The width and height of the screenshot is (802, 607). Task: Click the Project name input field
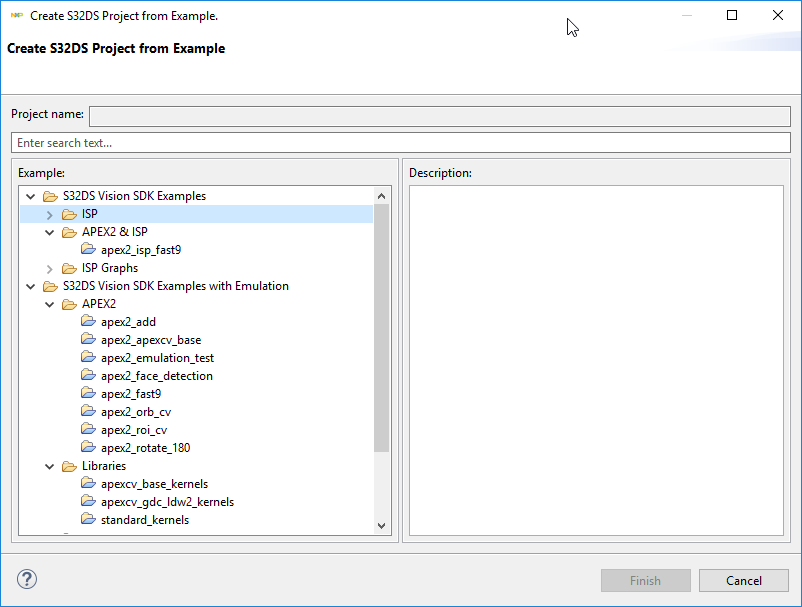[440, 116]
